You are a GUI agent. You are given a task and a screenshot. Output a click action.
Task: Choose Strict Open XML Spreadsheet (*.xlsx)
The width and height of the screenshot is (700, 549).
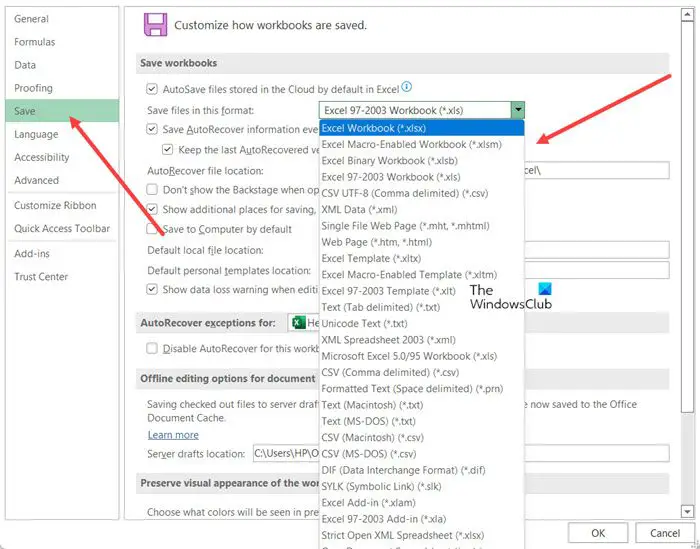(421, 536)
